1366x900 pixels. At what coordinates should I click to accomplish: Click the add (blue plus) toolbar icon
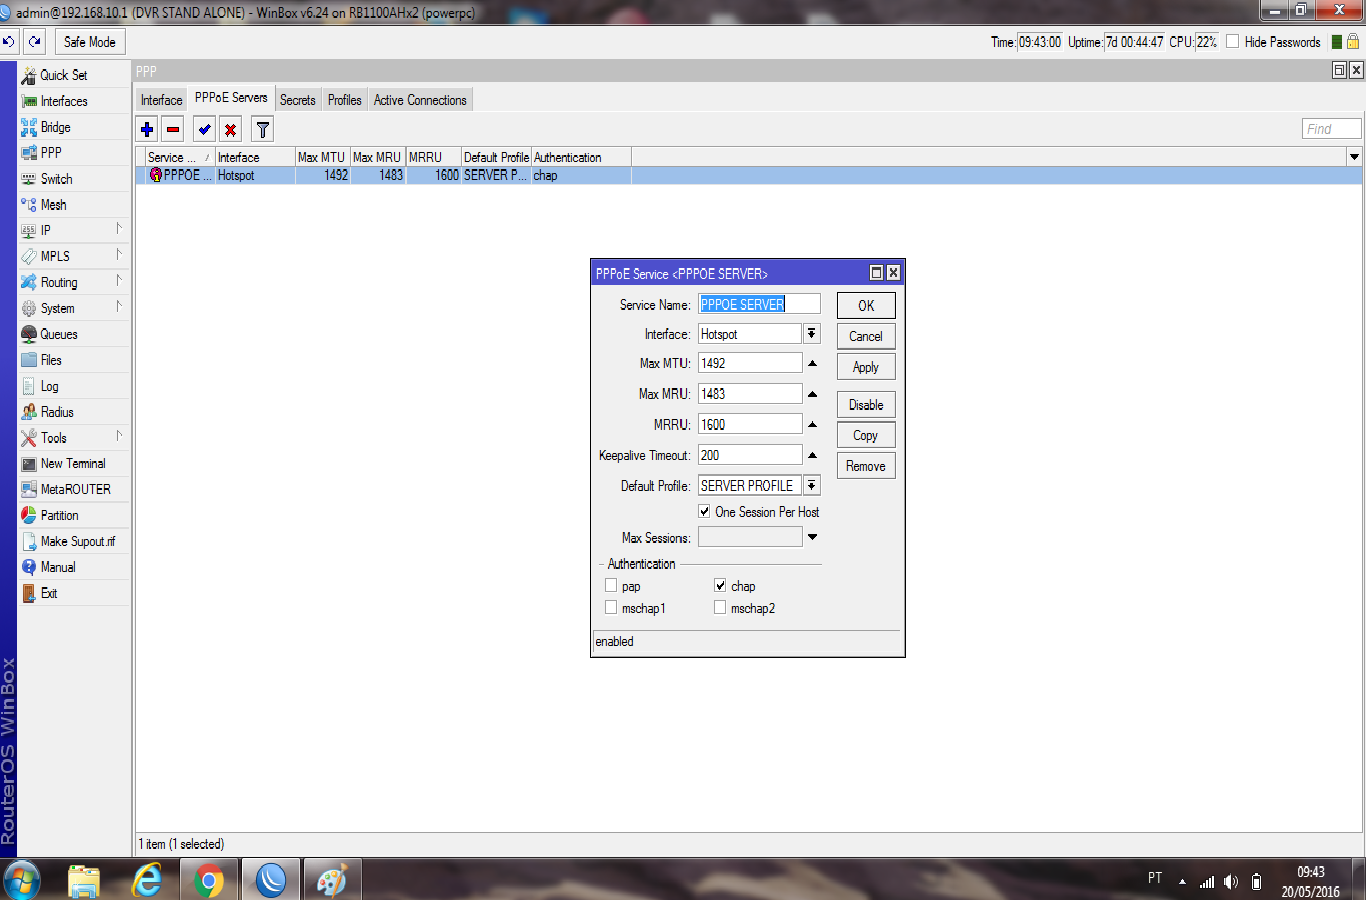coord(147,129)
